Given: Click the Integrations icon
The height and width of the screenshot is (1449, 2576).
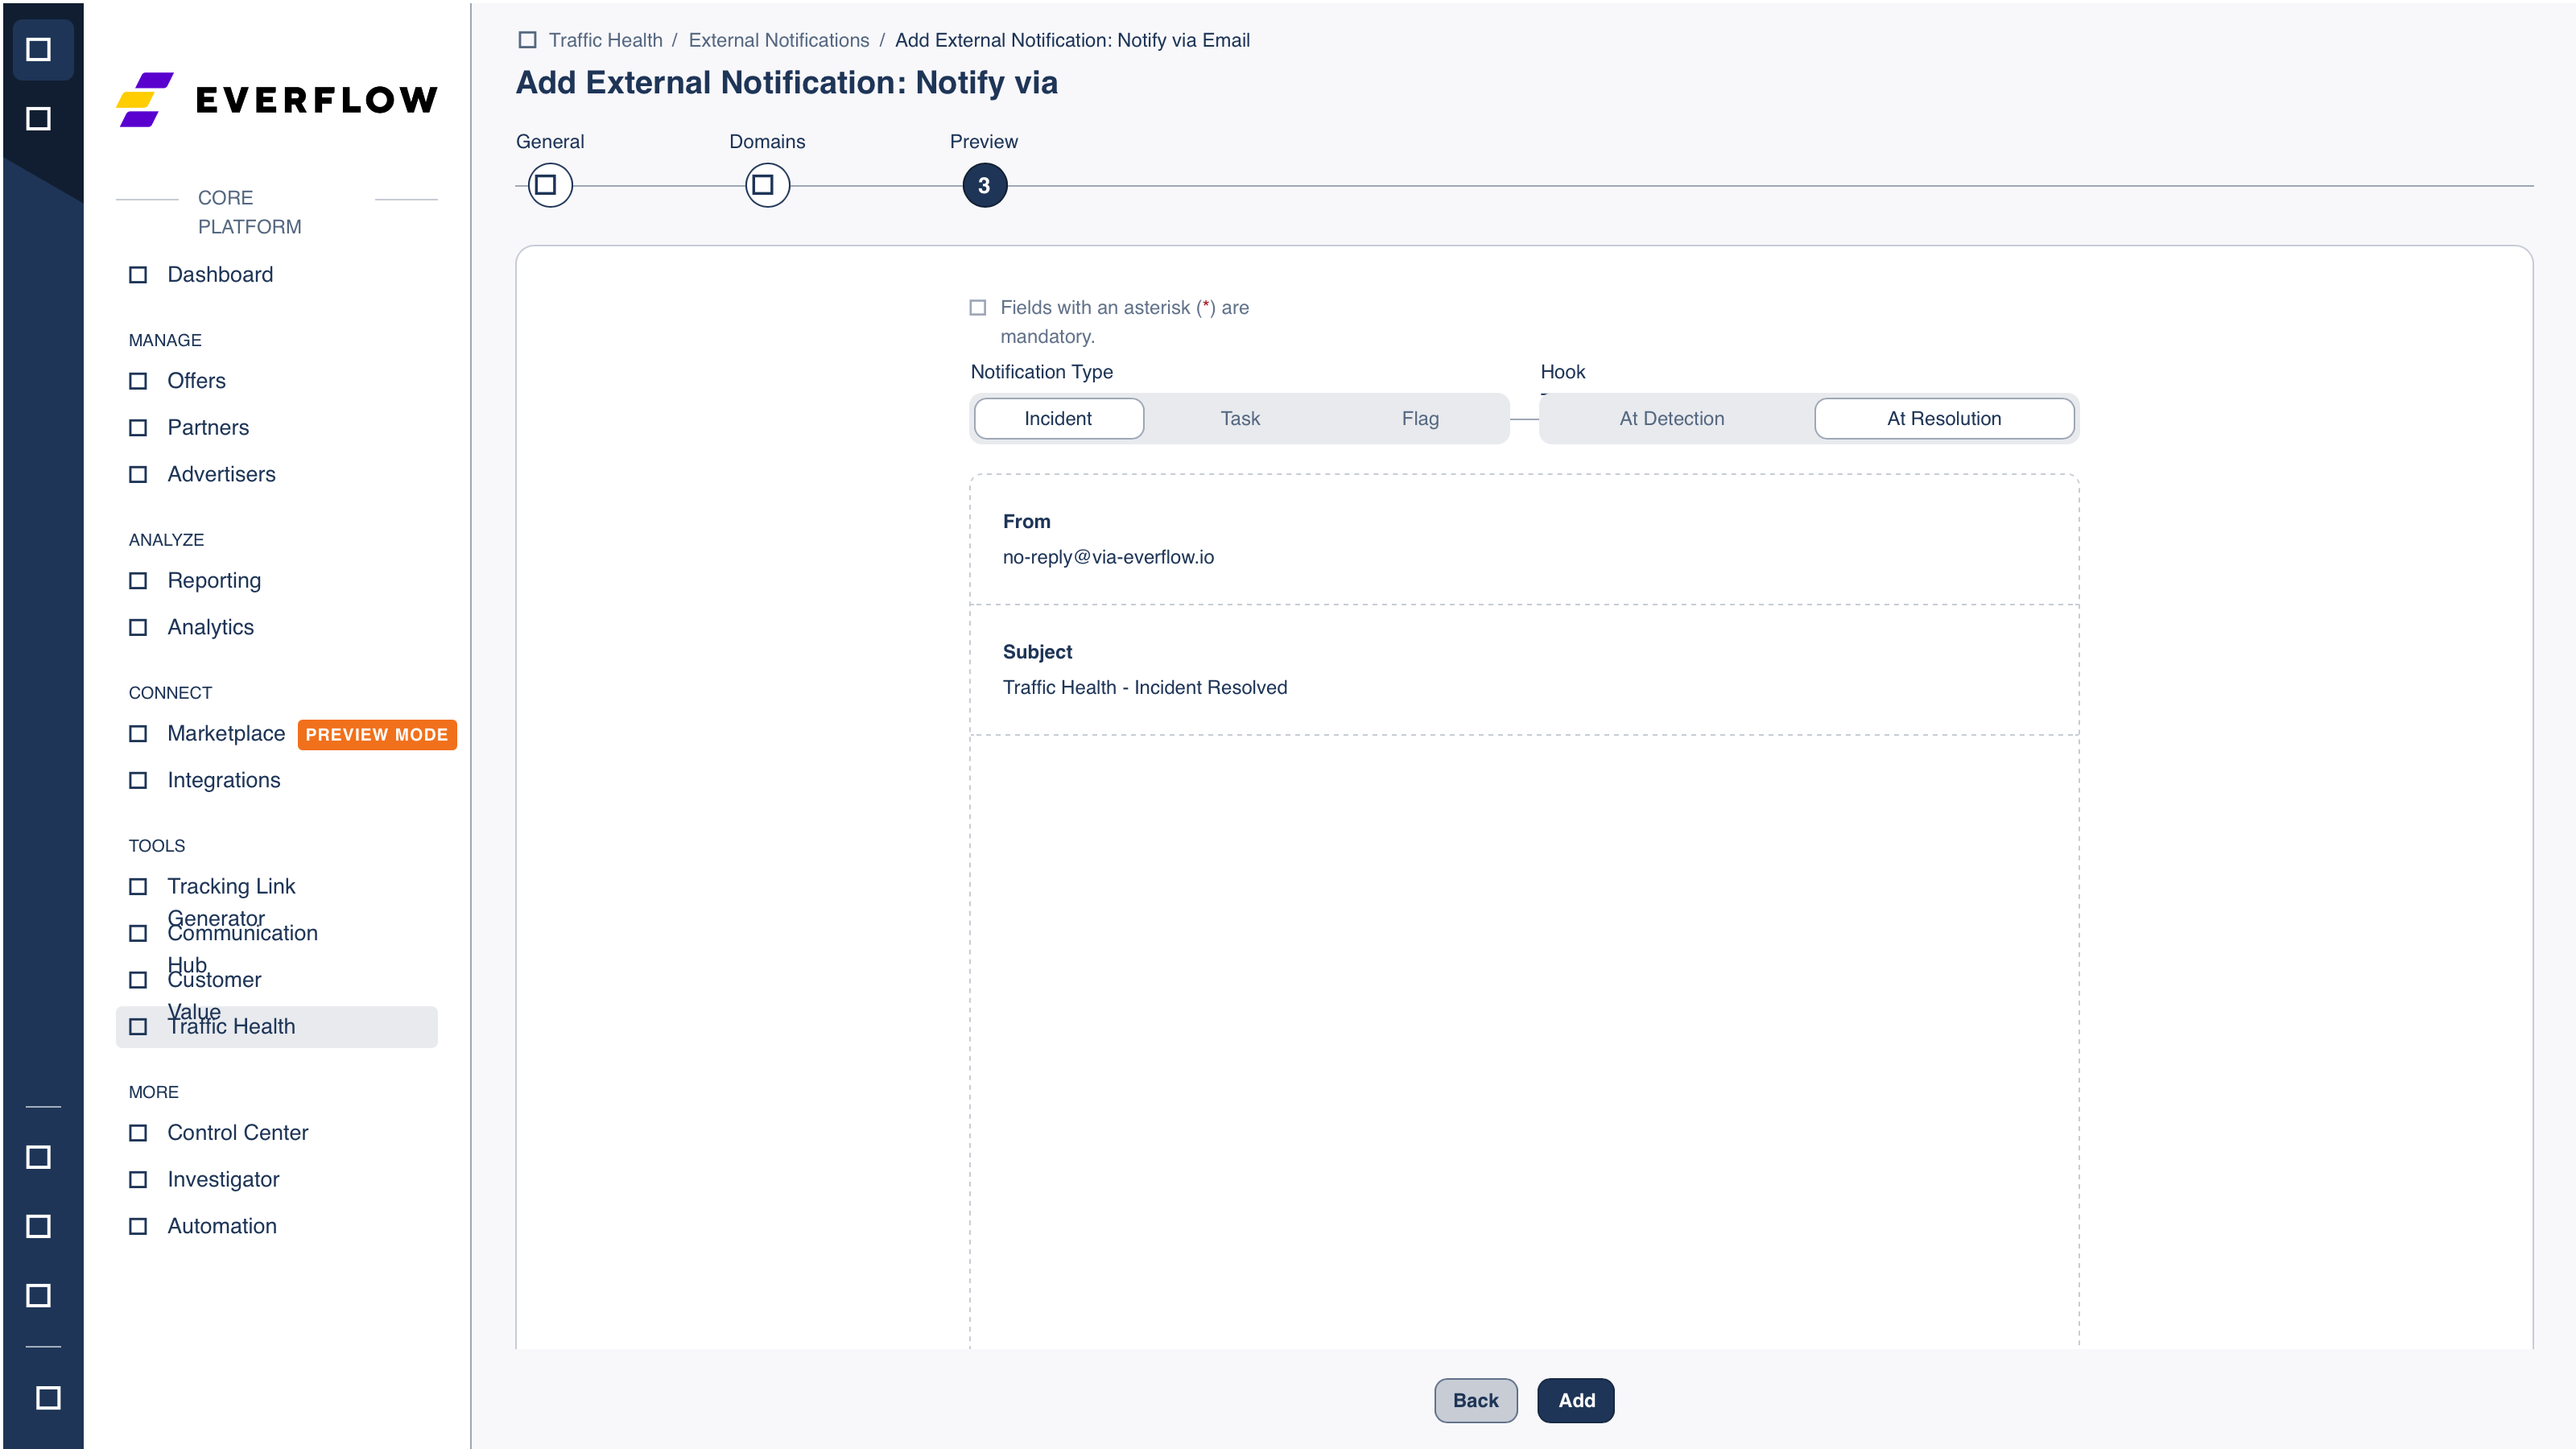Looking at the screenshot, I should pyautogui.click(x=138, y=781).
